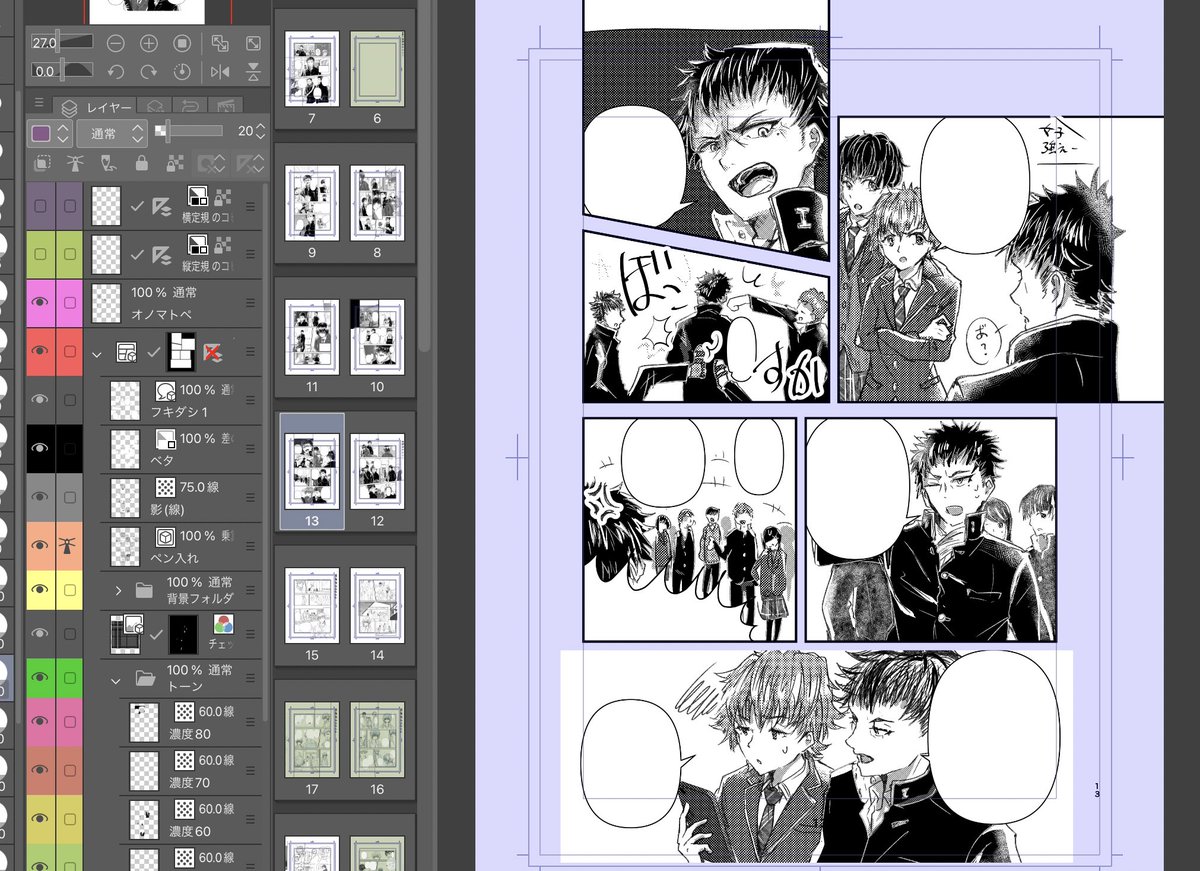Select the 濃度60 layer name
The image size is (1200, 871).
click(190, 831)
